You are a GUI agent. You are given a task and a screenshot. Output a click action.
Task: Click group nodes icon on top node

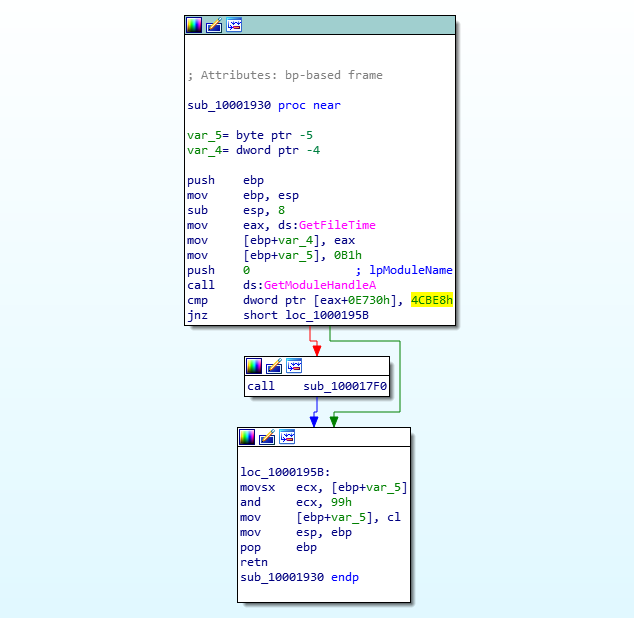pyautogui.click(x=234, y=25)
